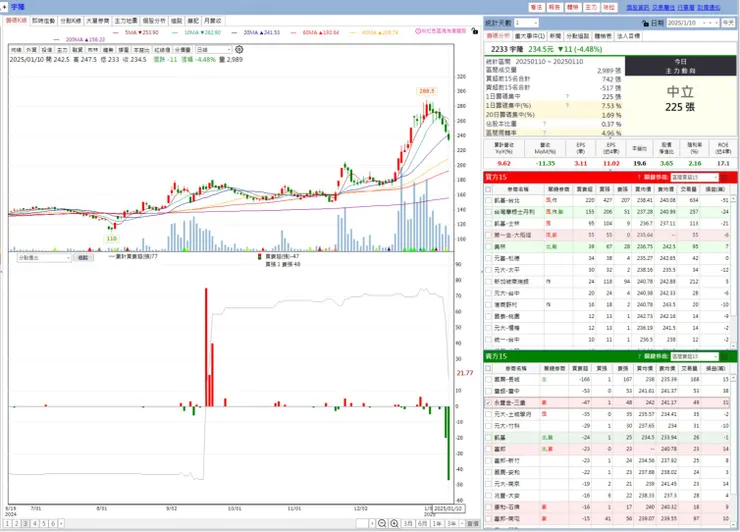Image resolution: width=740 pixels, height=532 pixels.
Task: Sort the buyers table by the 買賣超 column header
Action: click(584, 189)
